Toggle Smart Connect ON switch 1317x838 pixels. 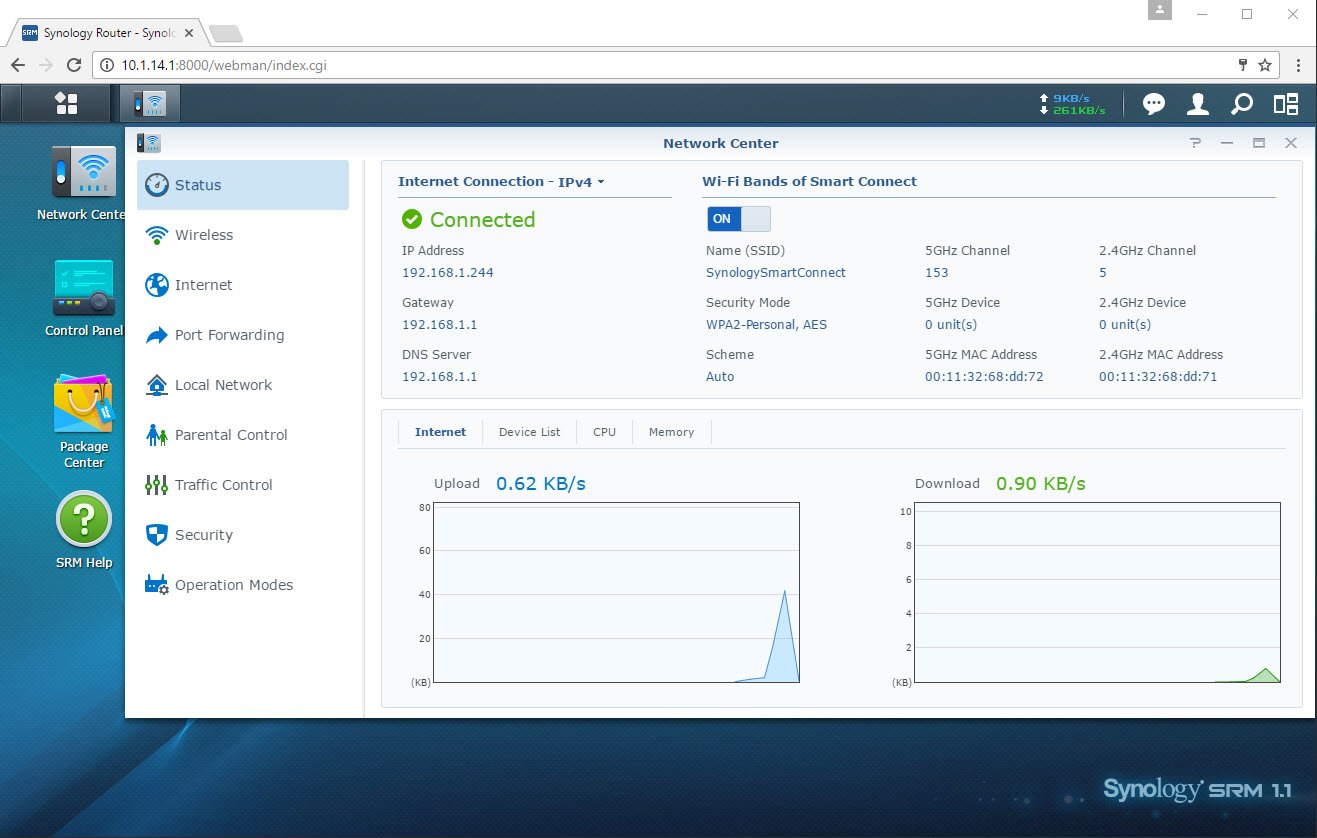click(x=738, y=219)
